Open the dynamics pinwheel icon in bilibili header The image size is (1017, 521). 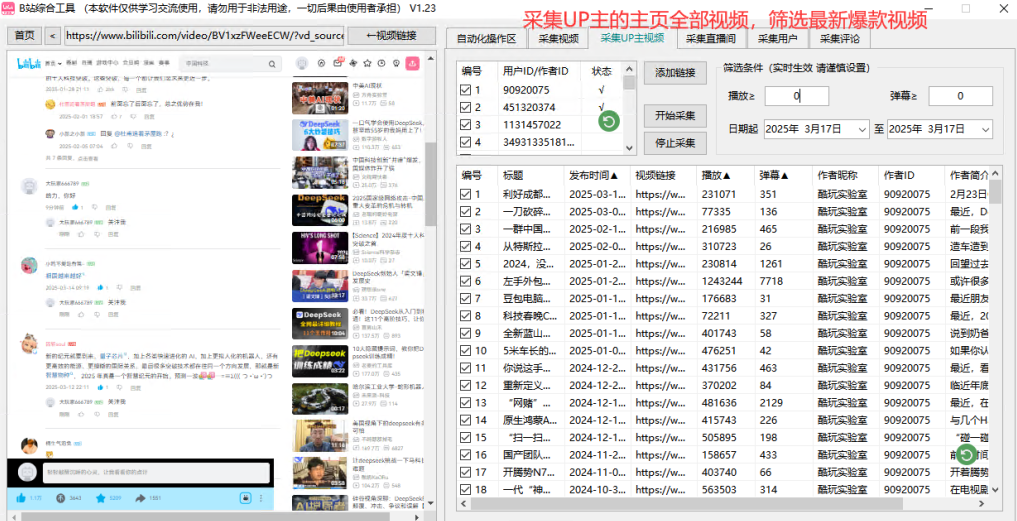(x=353, y=64)
